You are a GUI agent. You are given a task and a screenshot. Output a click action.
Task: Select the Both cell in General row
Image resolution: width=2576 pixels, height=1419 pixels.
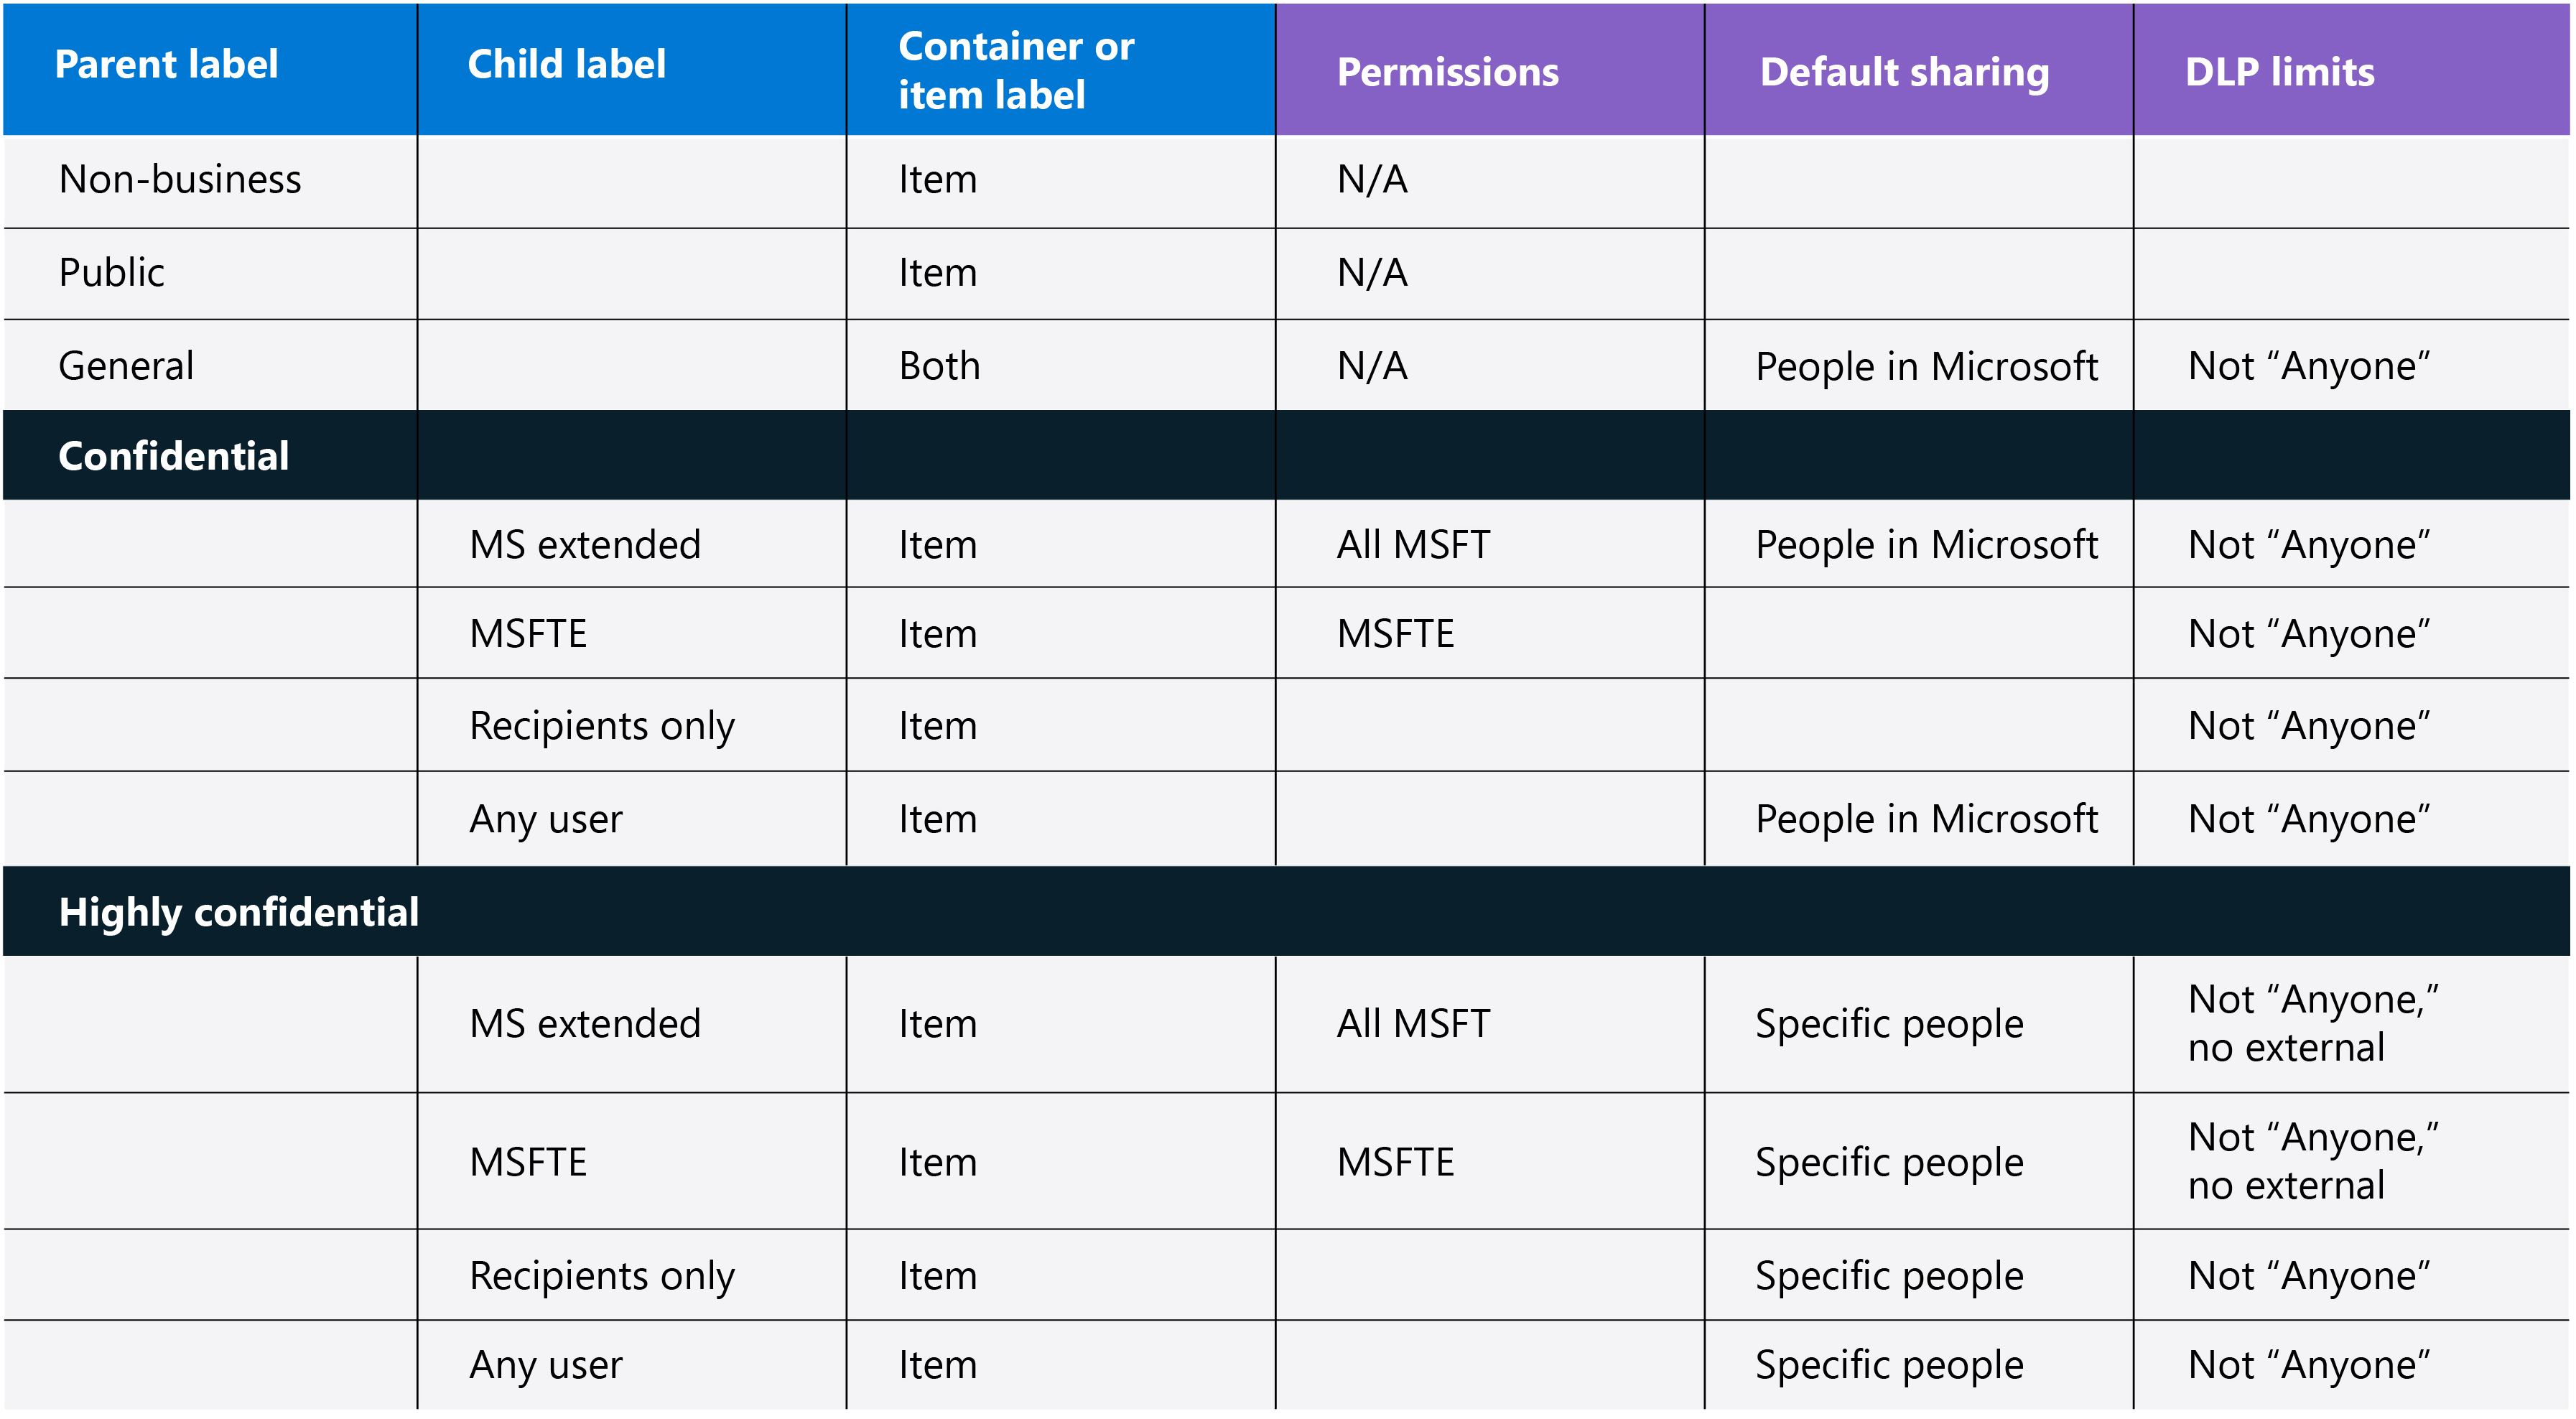pyautogui.click(x=939, y=366)
